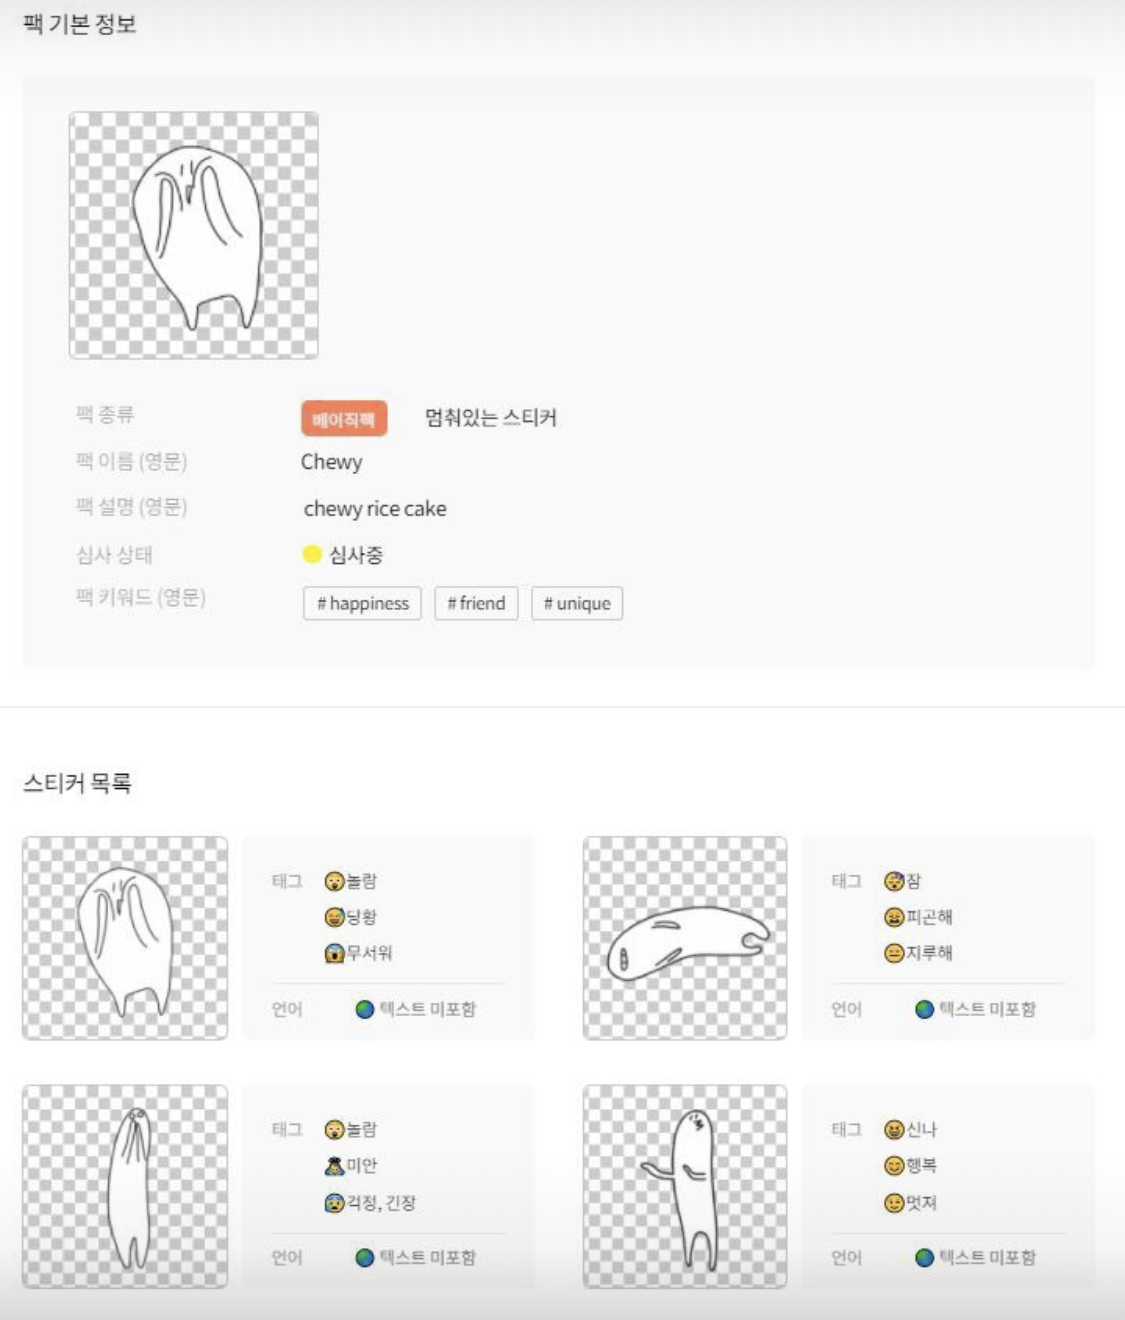Select the #unique keyword tag
Screen dimensions: 1125x1320
(577, 603)
